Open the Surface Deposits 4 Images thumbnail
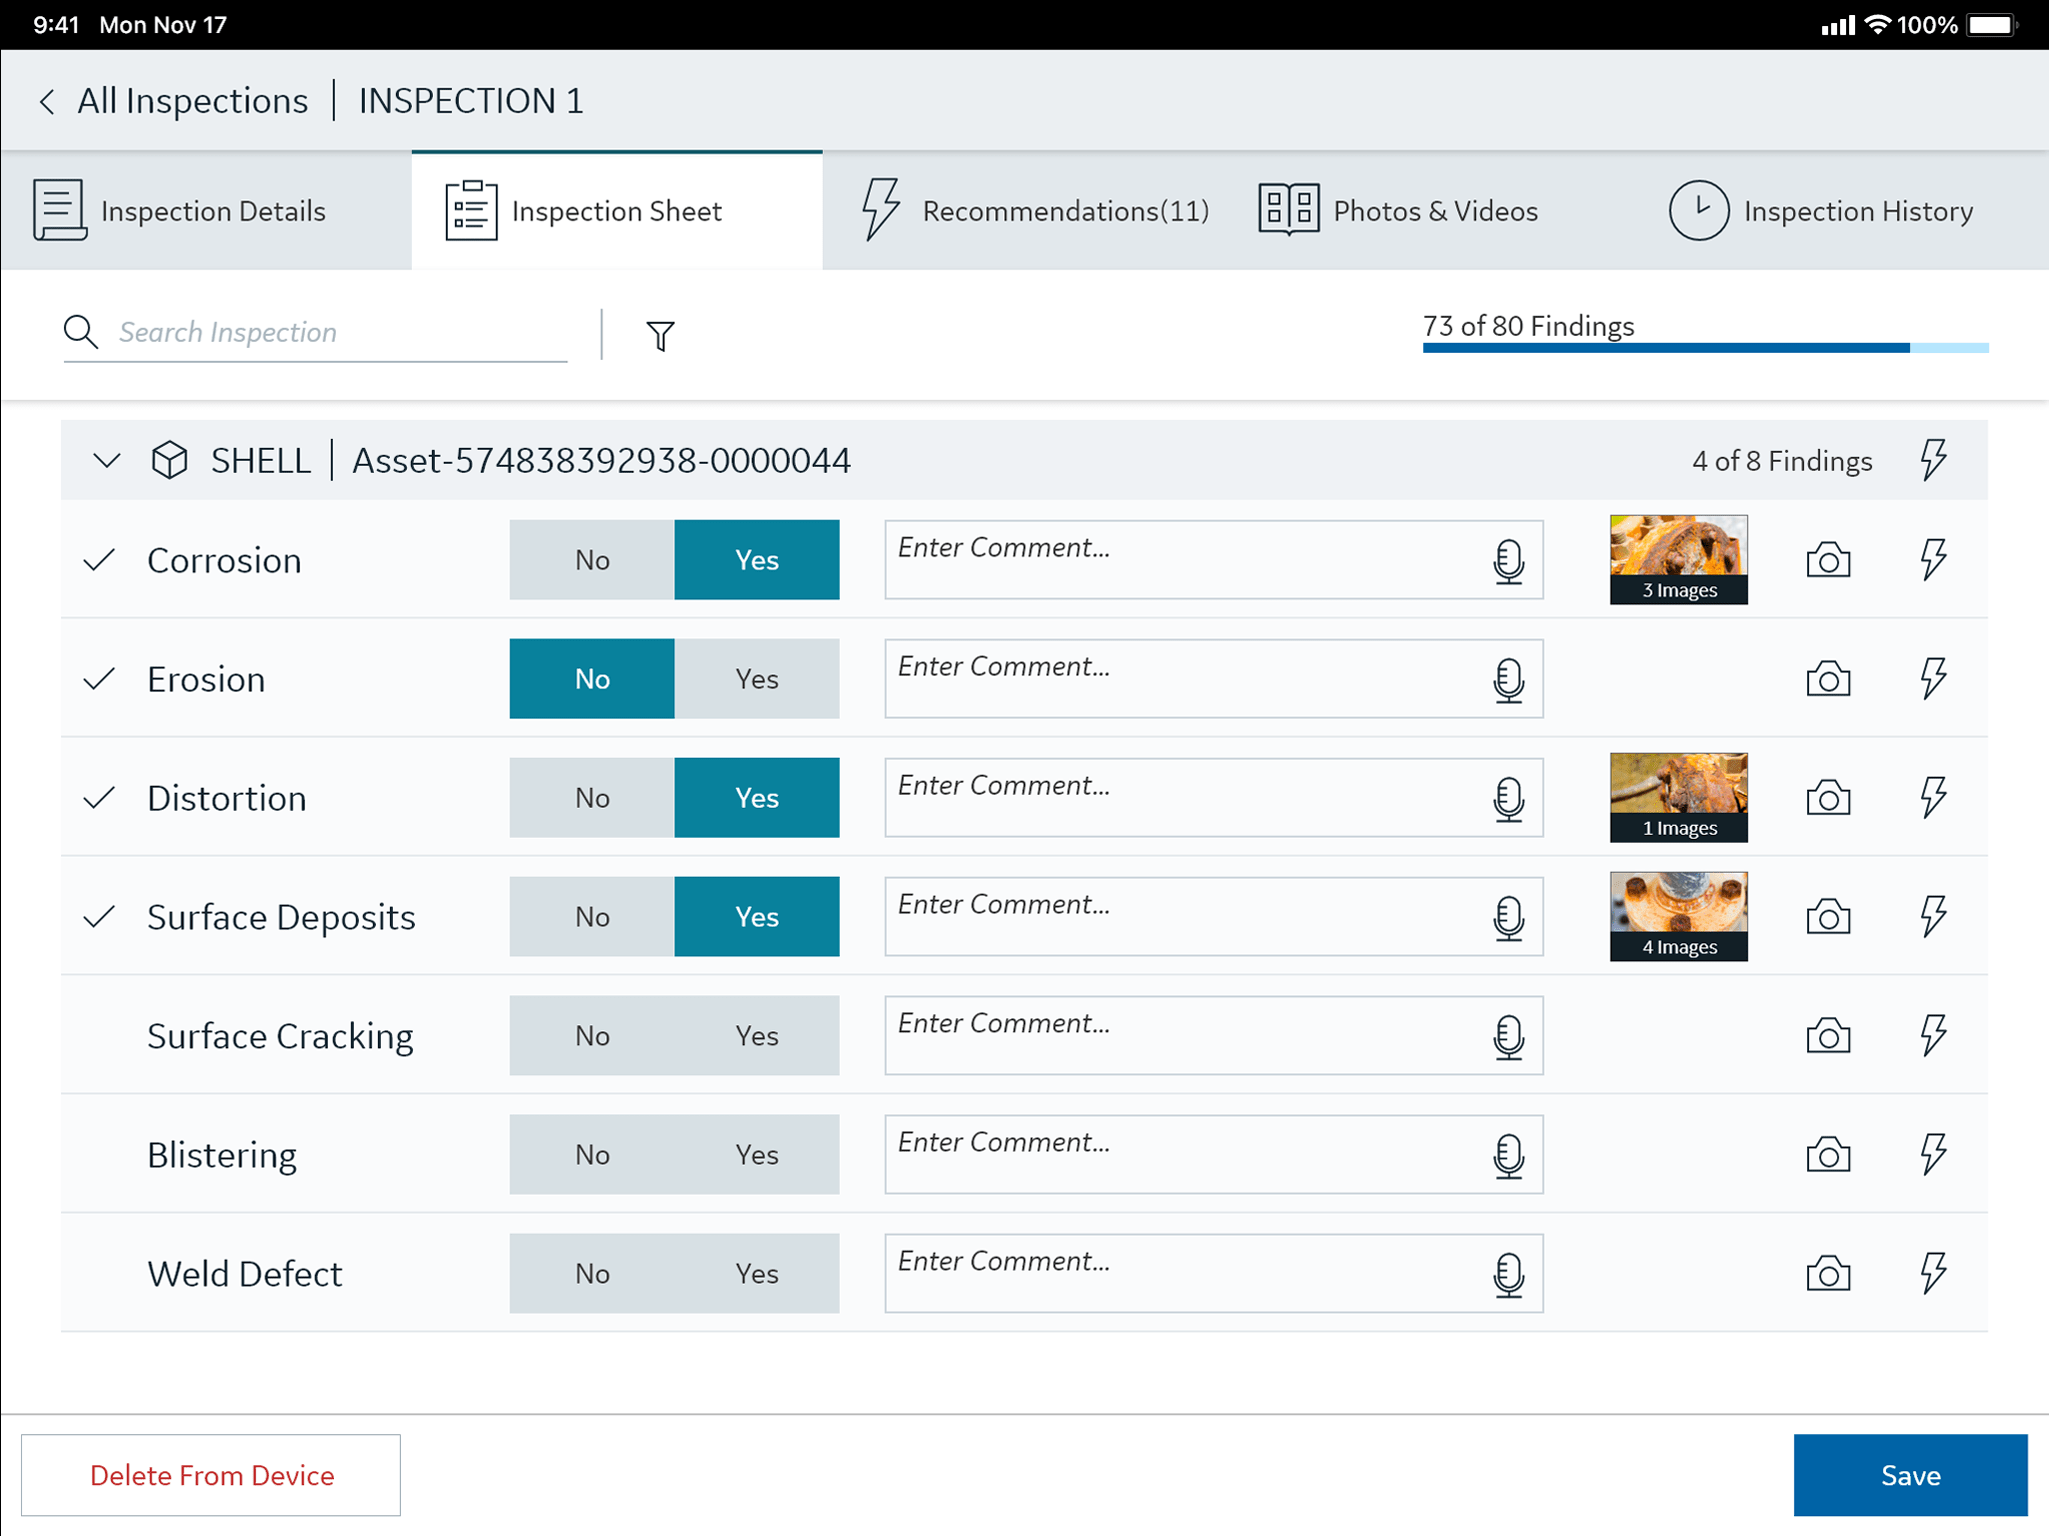The width and height of the screenshot is (2049, 1536). pos(1678,916)
